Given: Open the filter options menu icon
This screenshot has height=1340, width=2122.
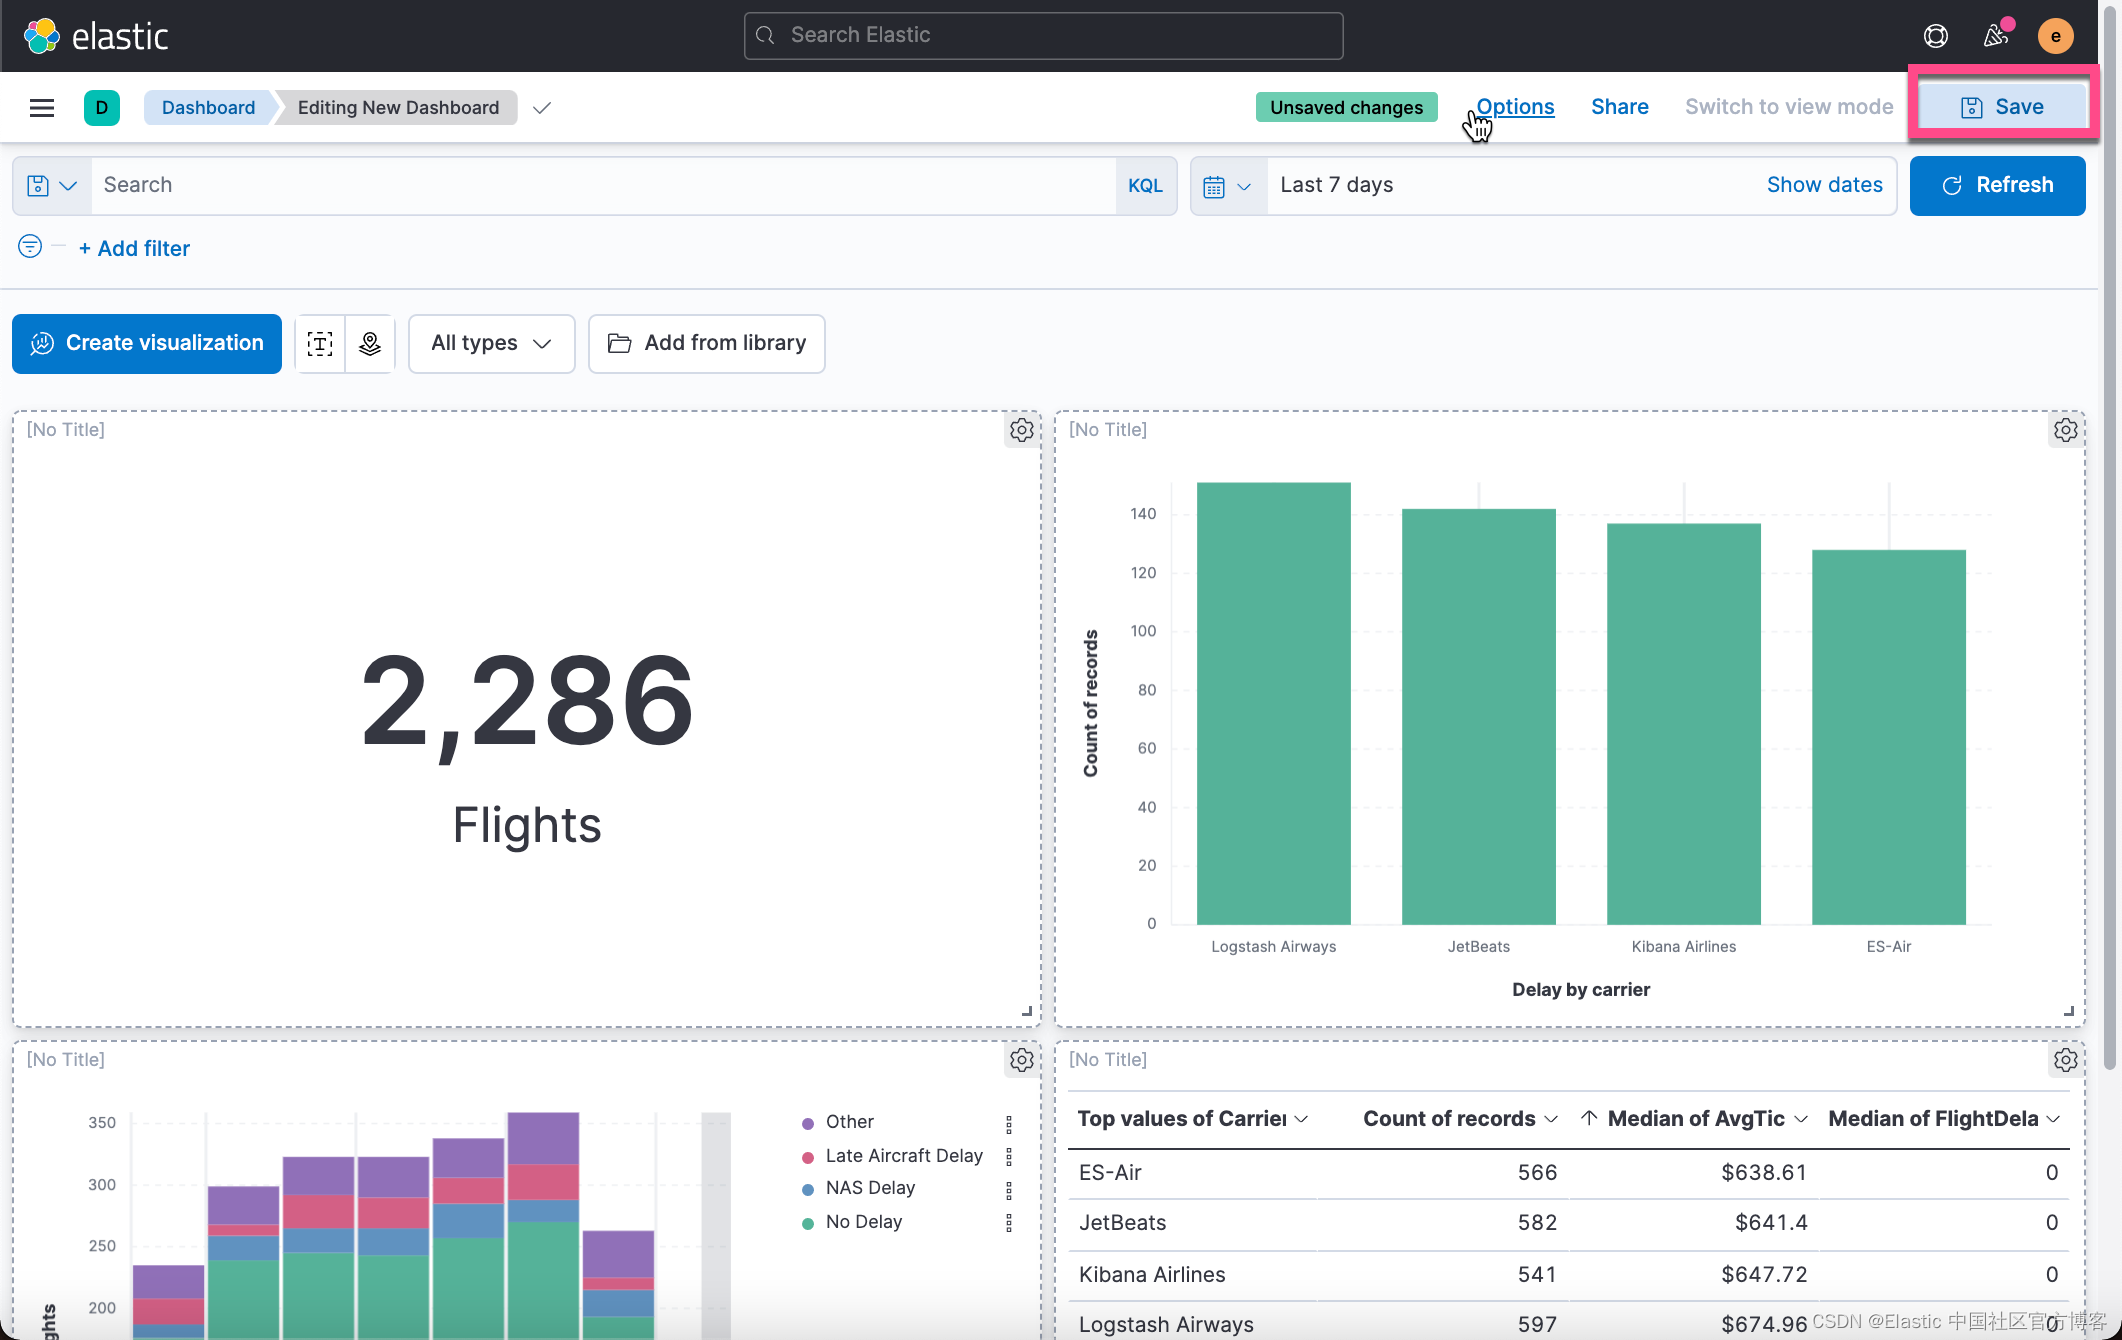Looking at the screenshot, I should click(x=30, y=247).
